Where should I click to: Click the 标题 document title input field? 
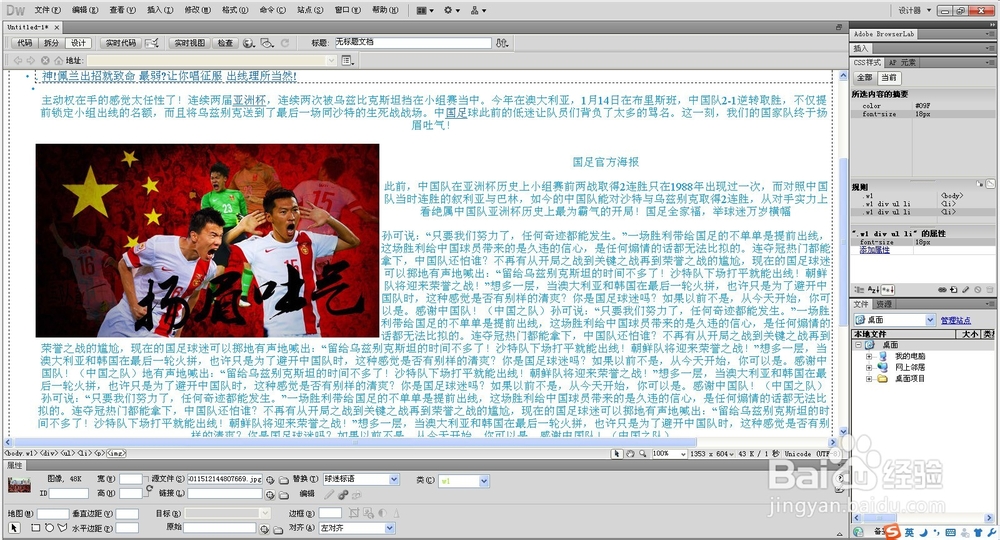coord(413,43)
